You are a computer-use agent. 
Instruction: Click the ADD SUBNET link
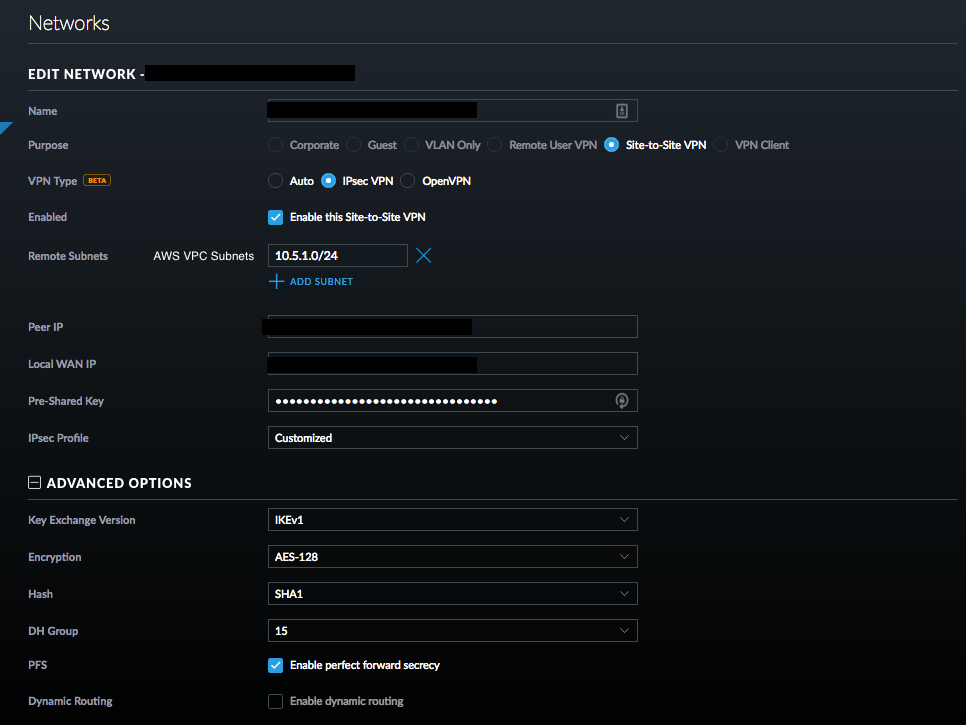[x=321, y=282]
